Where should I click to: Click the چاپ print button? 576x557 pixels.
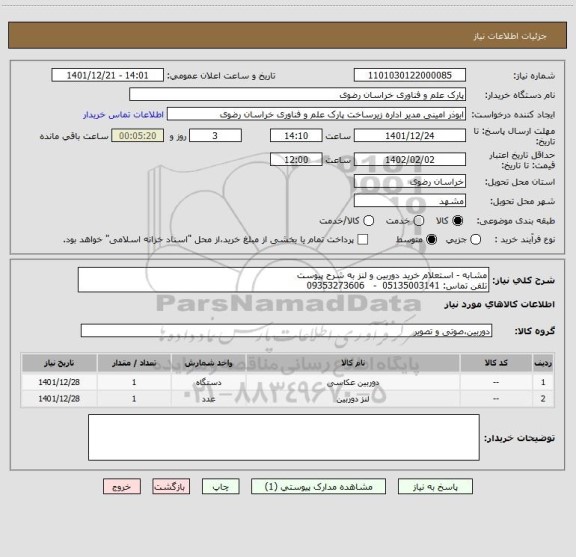pyautogui.click(x=220, y=486)
